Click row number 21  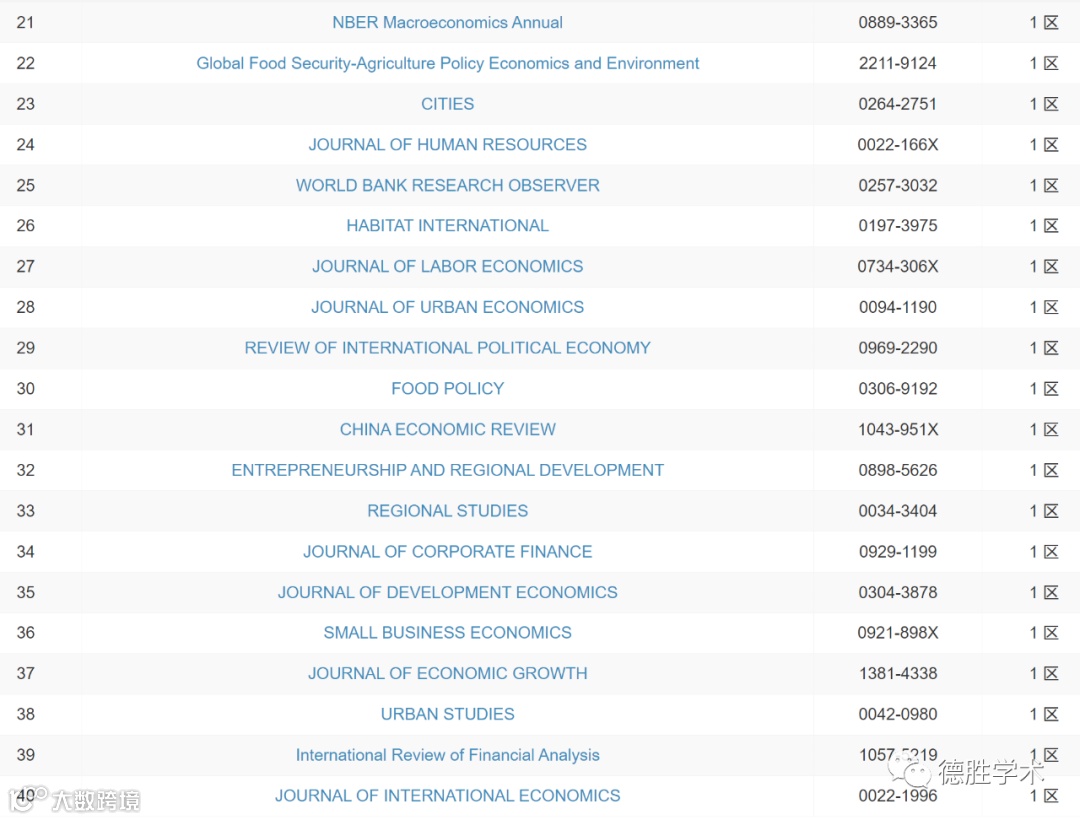(x=25, y=23)
